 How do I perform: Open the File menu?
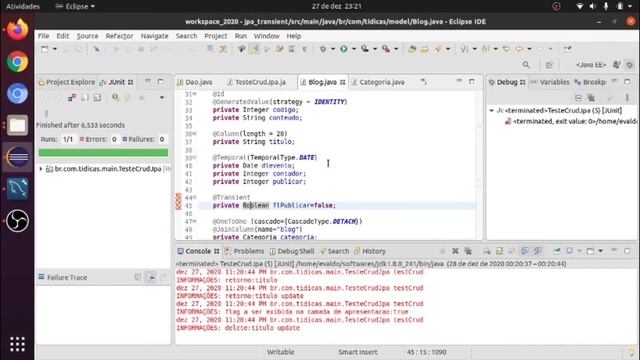click(x=44, y=36)
